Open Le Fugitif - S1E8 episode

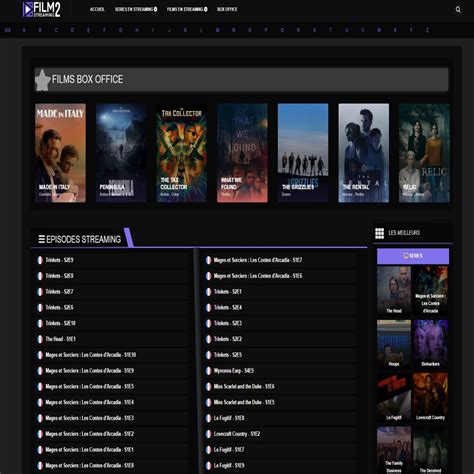(x=229, y=418)
